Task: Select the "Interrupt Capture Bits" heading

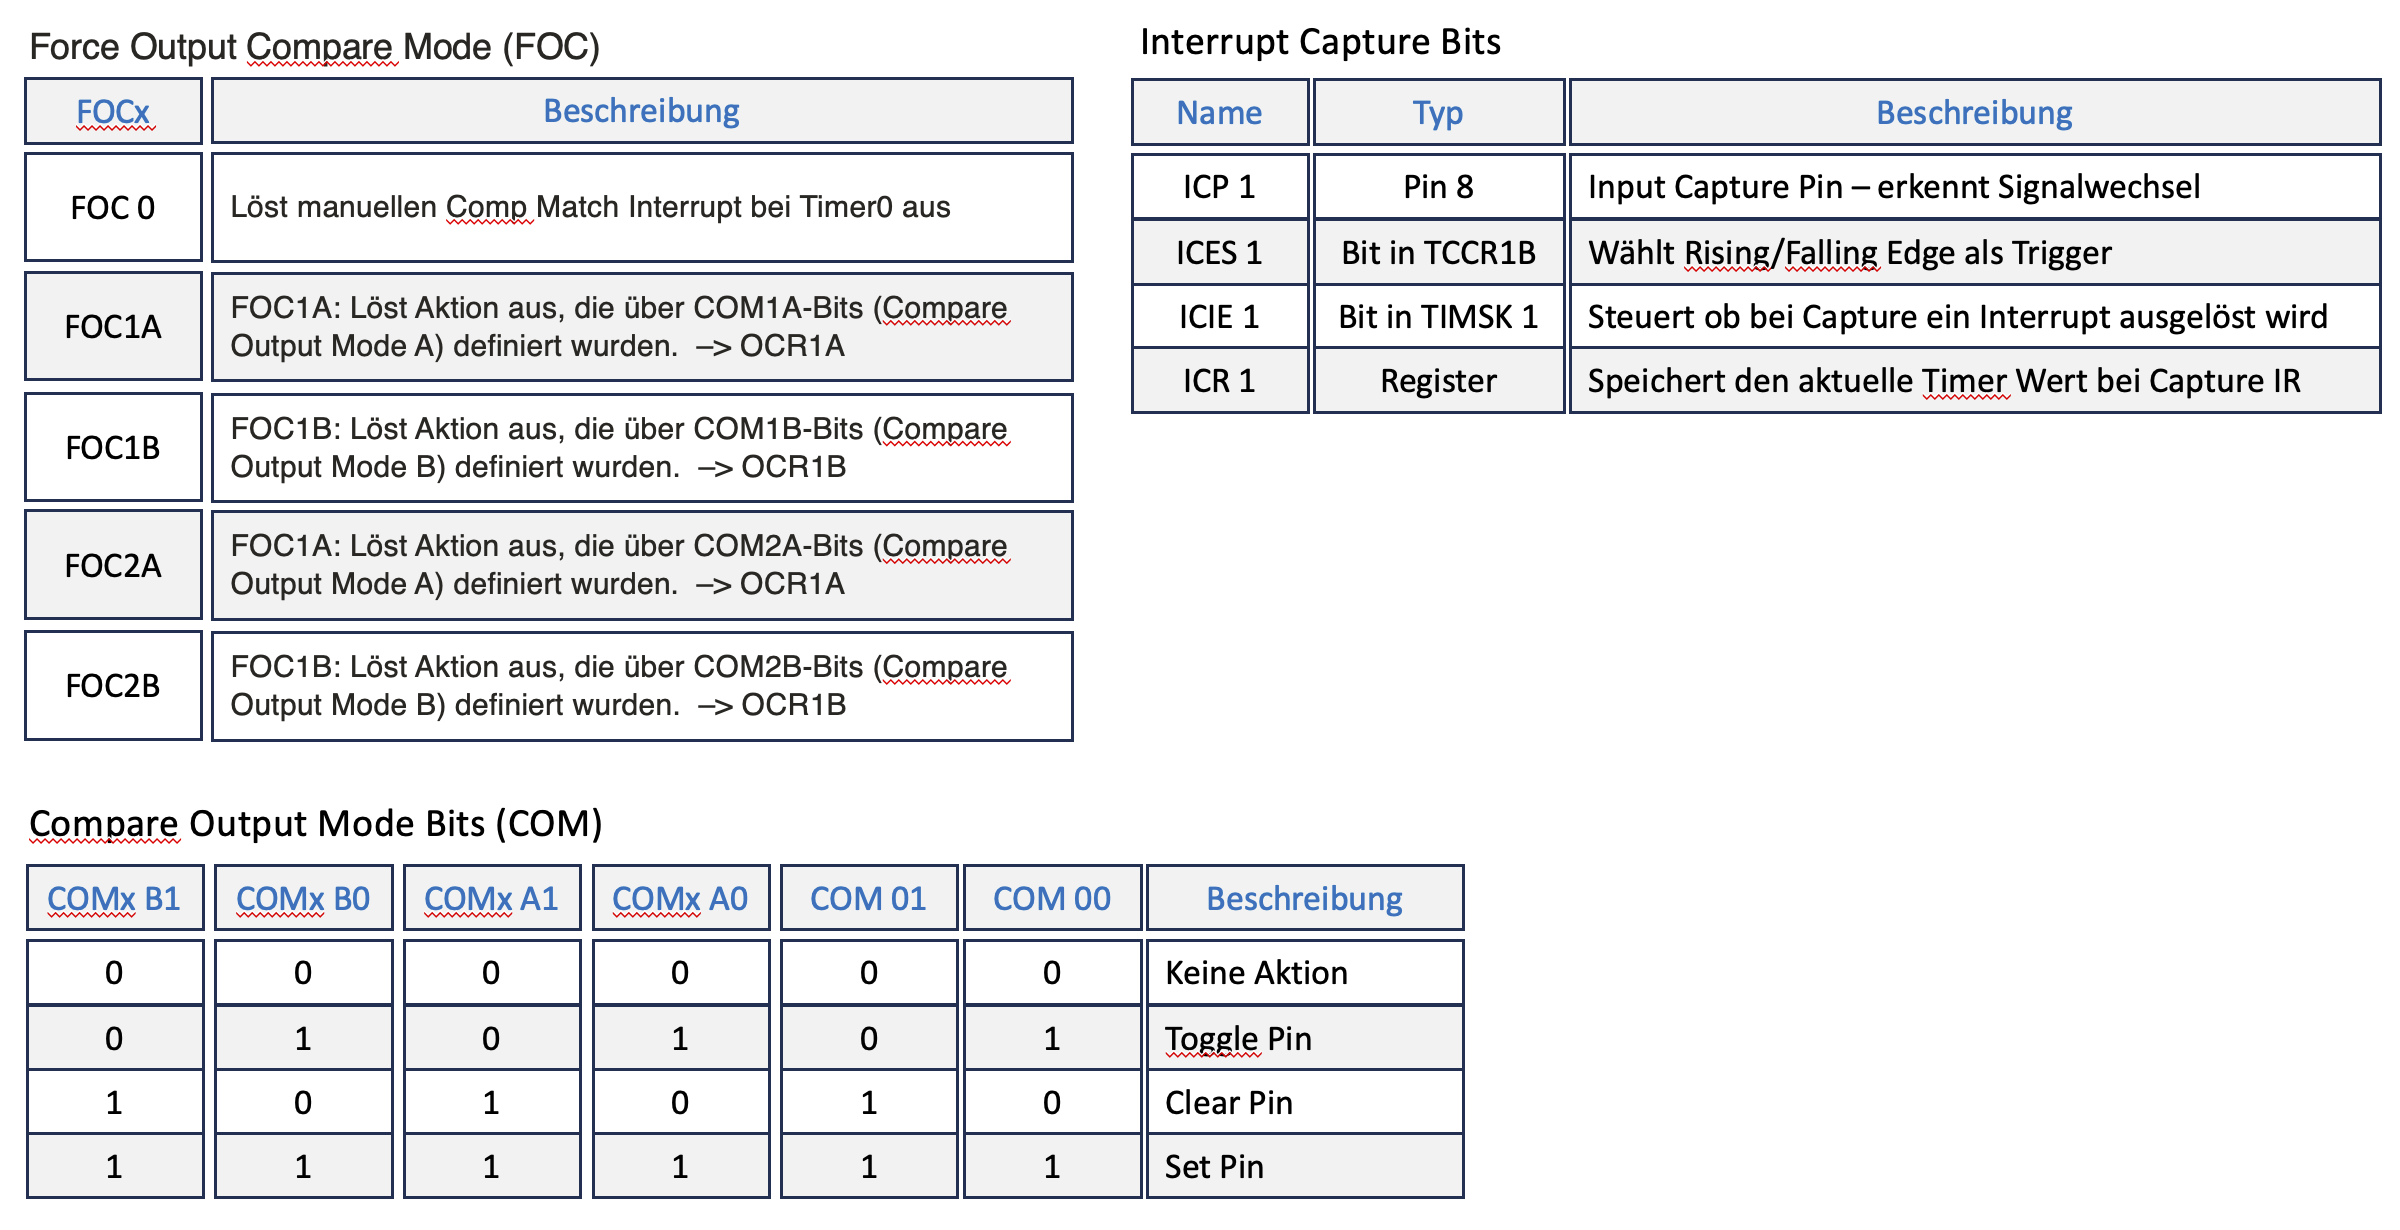Action: click(x=1320, y=42)
